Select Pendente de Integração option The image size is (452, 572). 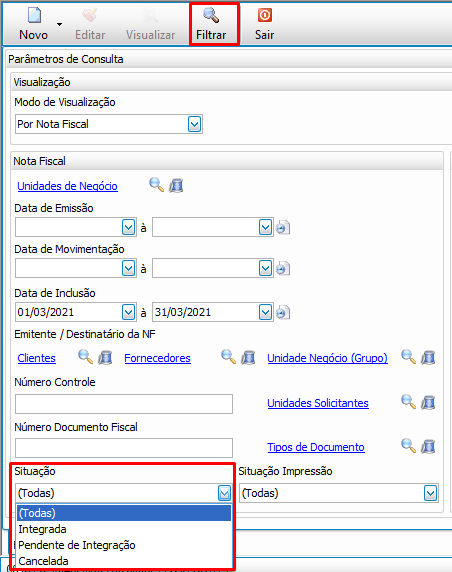pyautogui.click(x=124, y=545)
